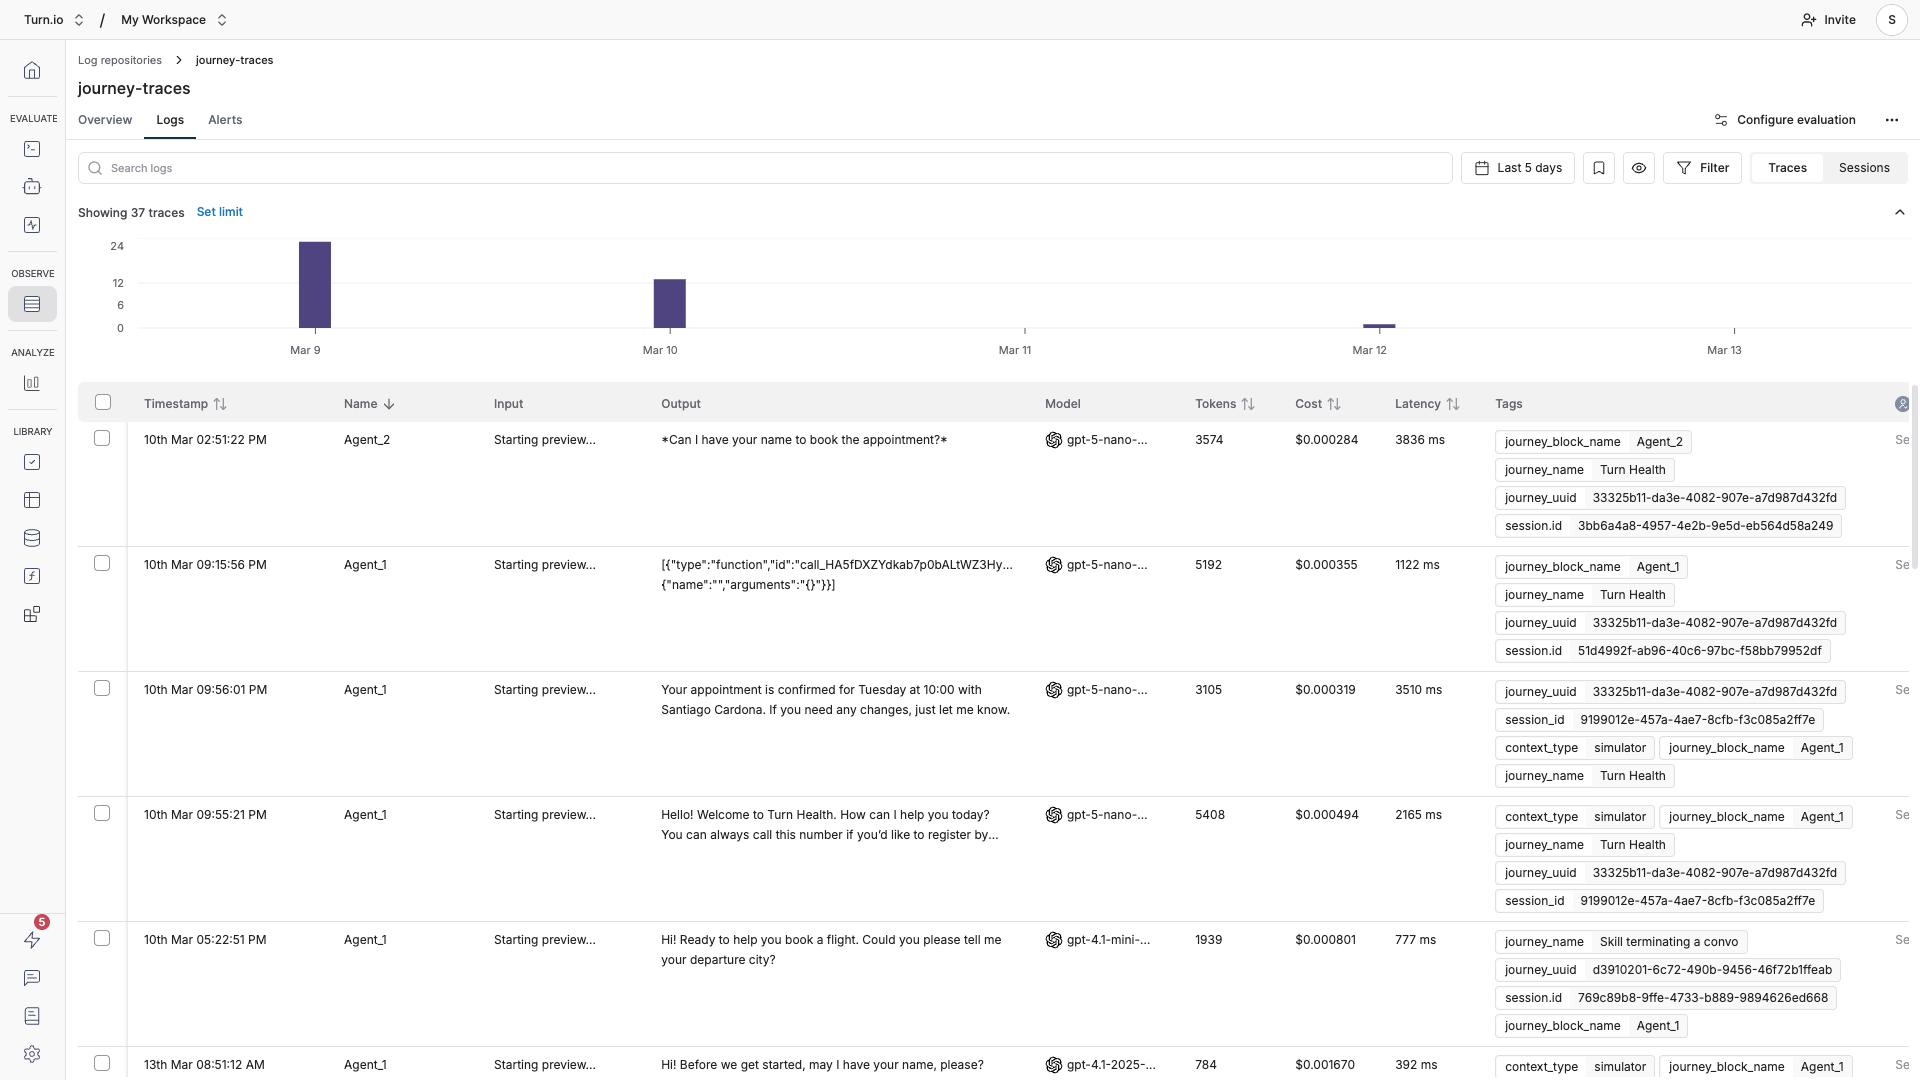Select the checkbox for Agent_2 trace row
1920x1080 pixels.
point(102,438)
